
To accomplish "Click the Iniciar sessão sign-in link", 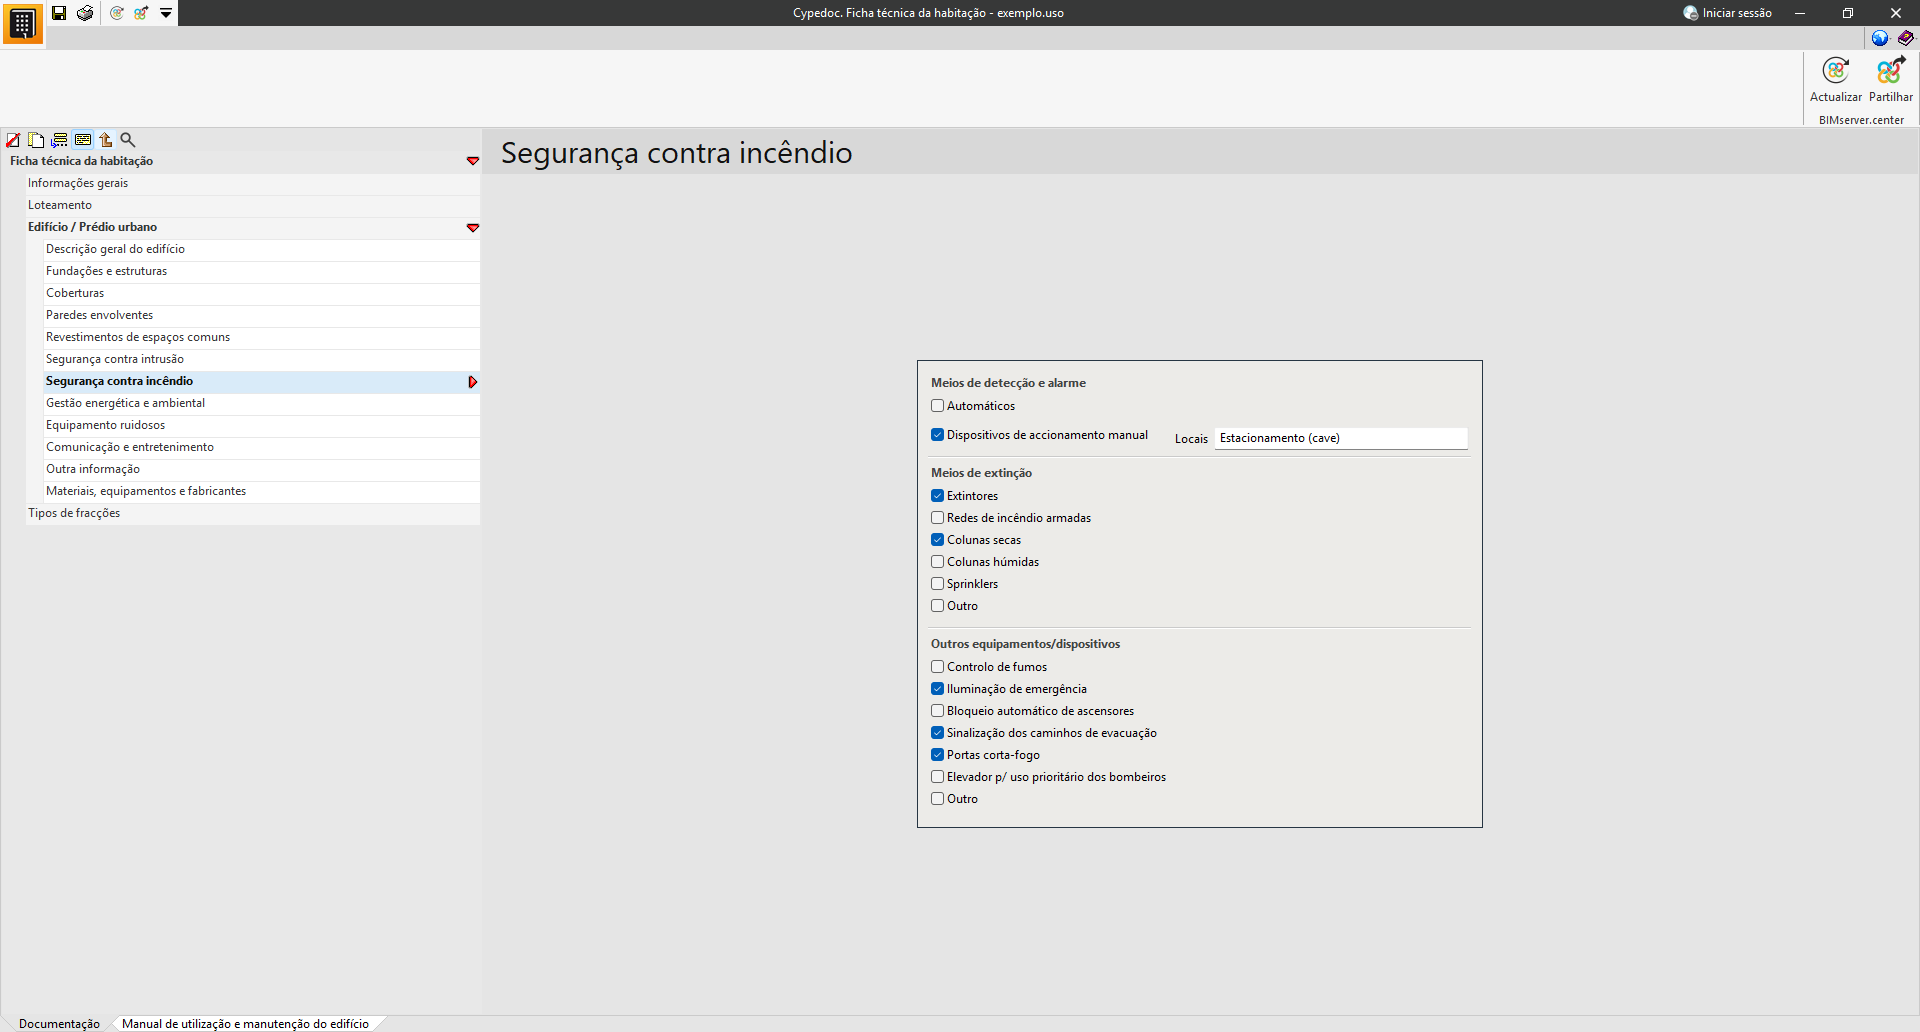I will click(x=1737, y=13).
